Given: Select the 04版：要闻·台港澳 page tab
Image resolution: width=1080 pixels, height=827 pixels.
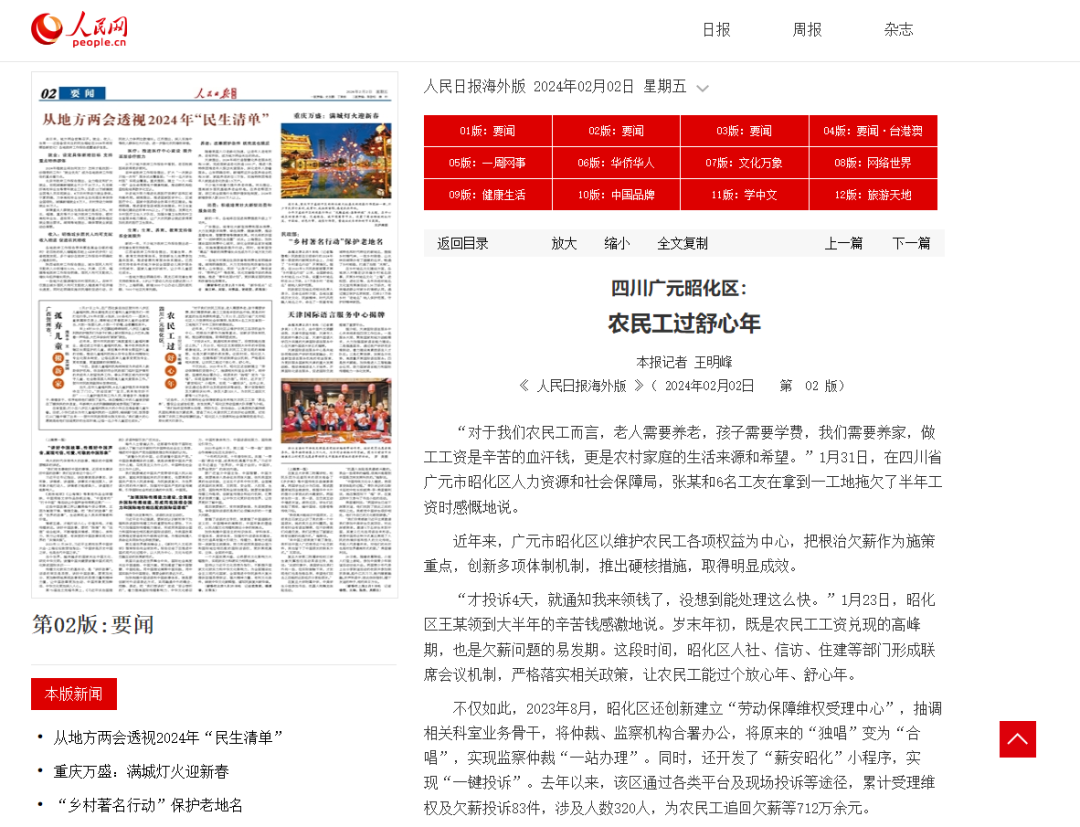Looking at the screenshot, I should pos(872,131).
